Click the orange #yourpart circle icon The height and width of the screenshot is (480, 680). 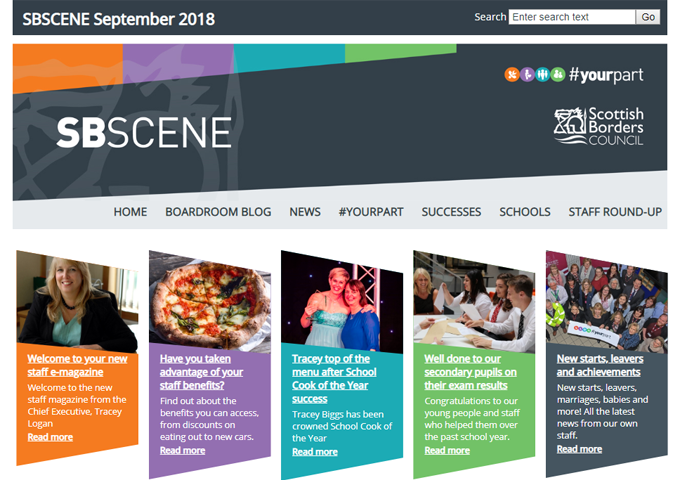click(x=512, y=75)
